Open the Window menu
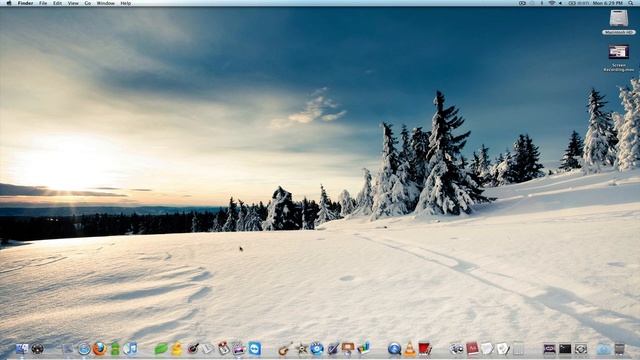640x360 pixels. click(x=105, y=3)
